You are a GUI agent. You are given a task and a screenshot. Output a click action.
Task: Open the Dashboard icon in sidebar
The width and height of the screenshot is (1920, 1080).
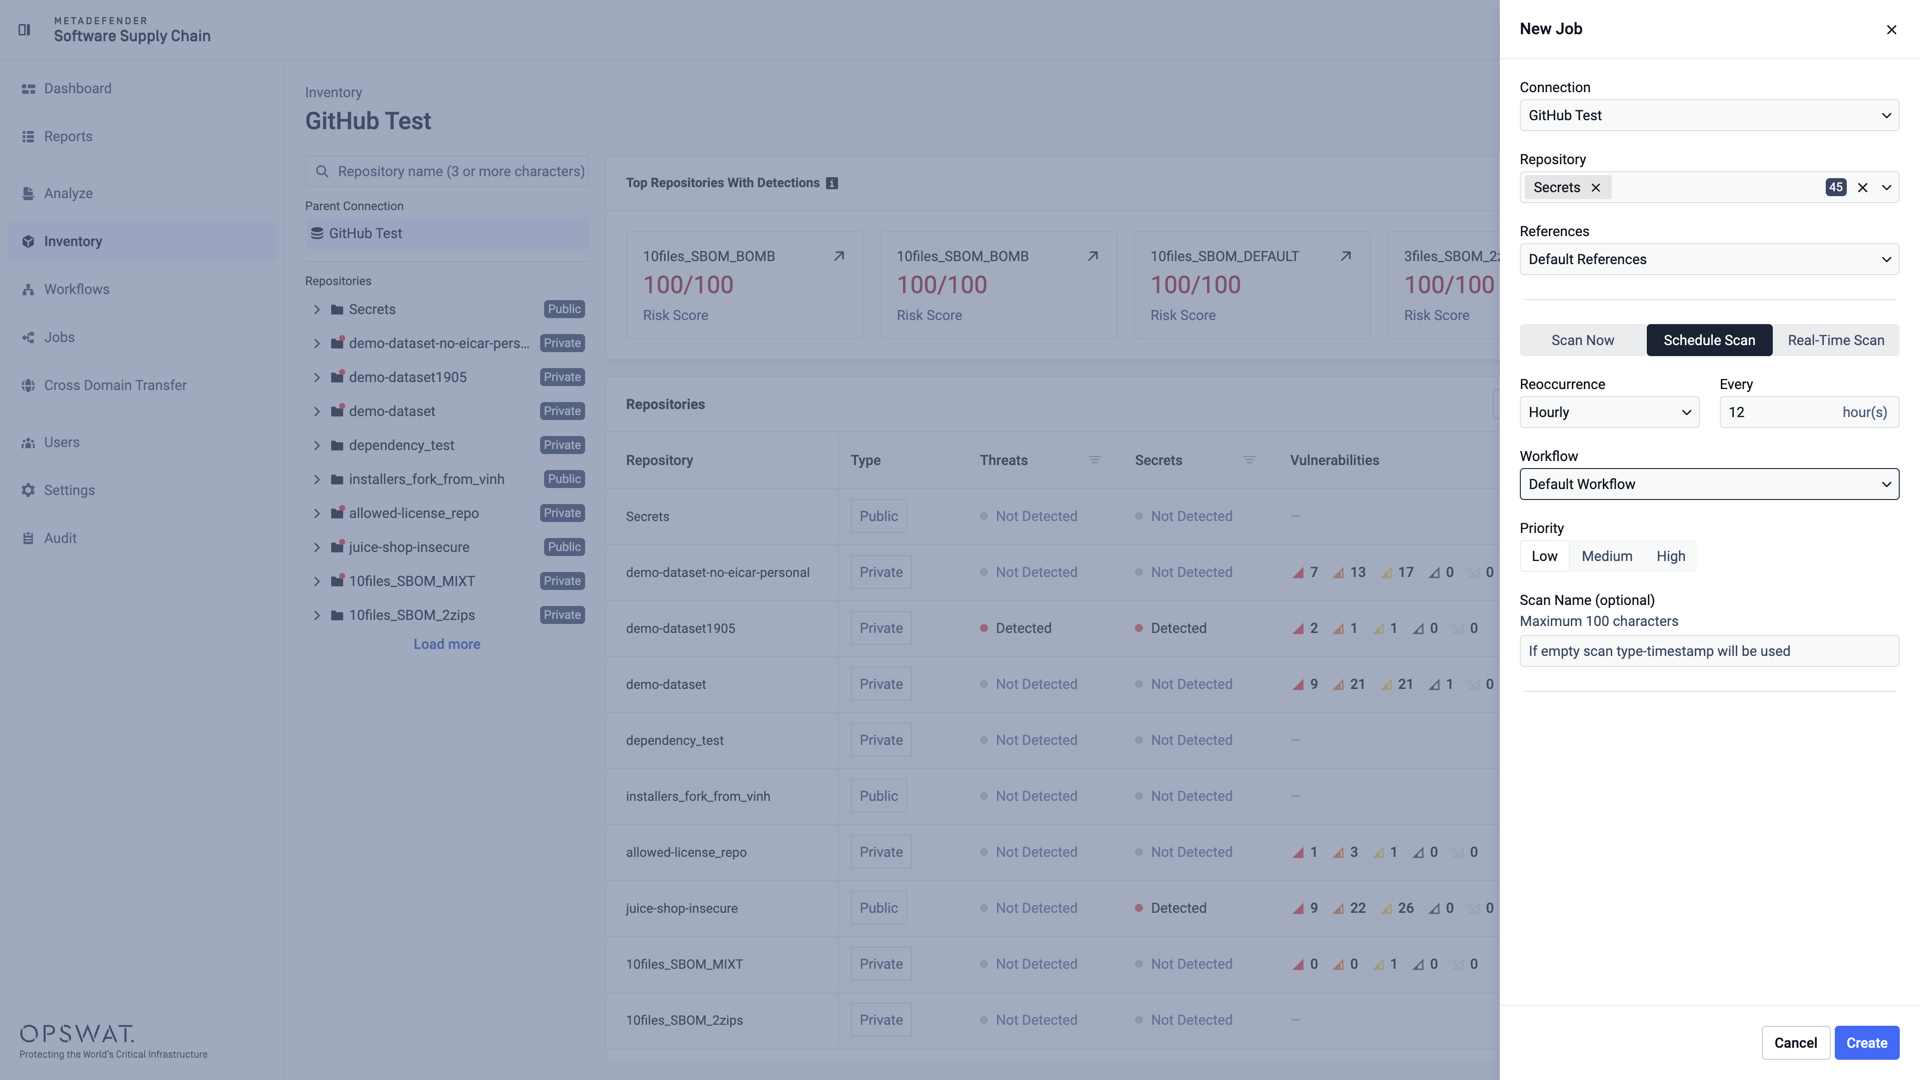pos(28,89)
